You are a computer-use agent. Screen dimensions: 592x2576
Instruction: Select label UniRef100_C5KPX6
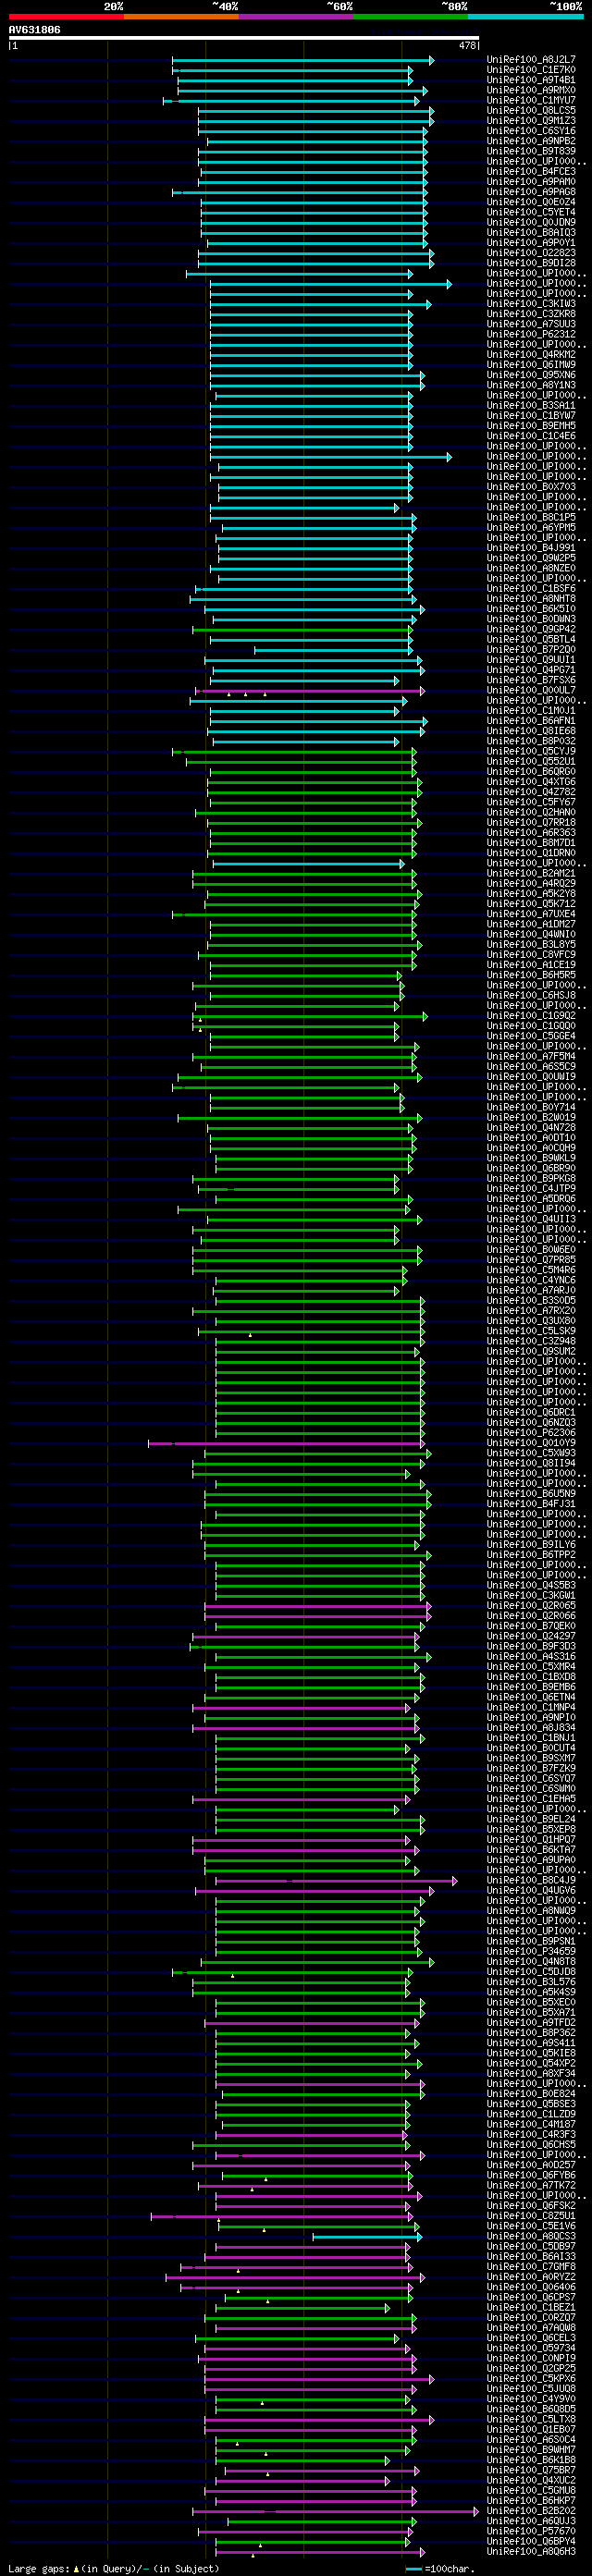click(x=531, y=2379)
